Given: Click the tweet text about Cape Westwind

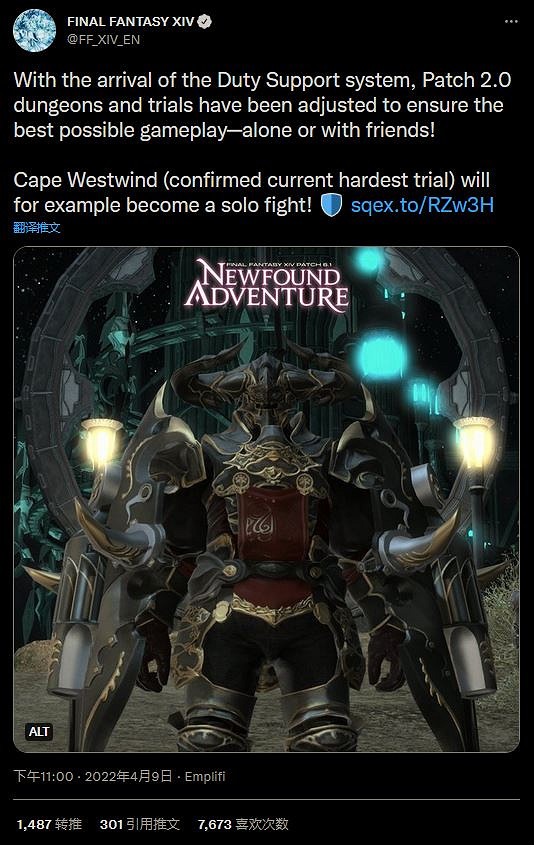Looking at the screenshot, I should pos(253,192).
